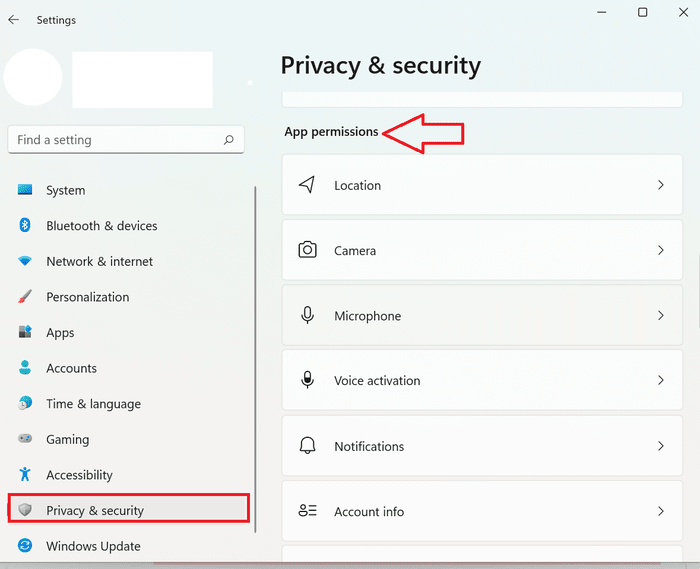Open Gaming settings
This screenshot has height=569, width=700.
point(128,439)
